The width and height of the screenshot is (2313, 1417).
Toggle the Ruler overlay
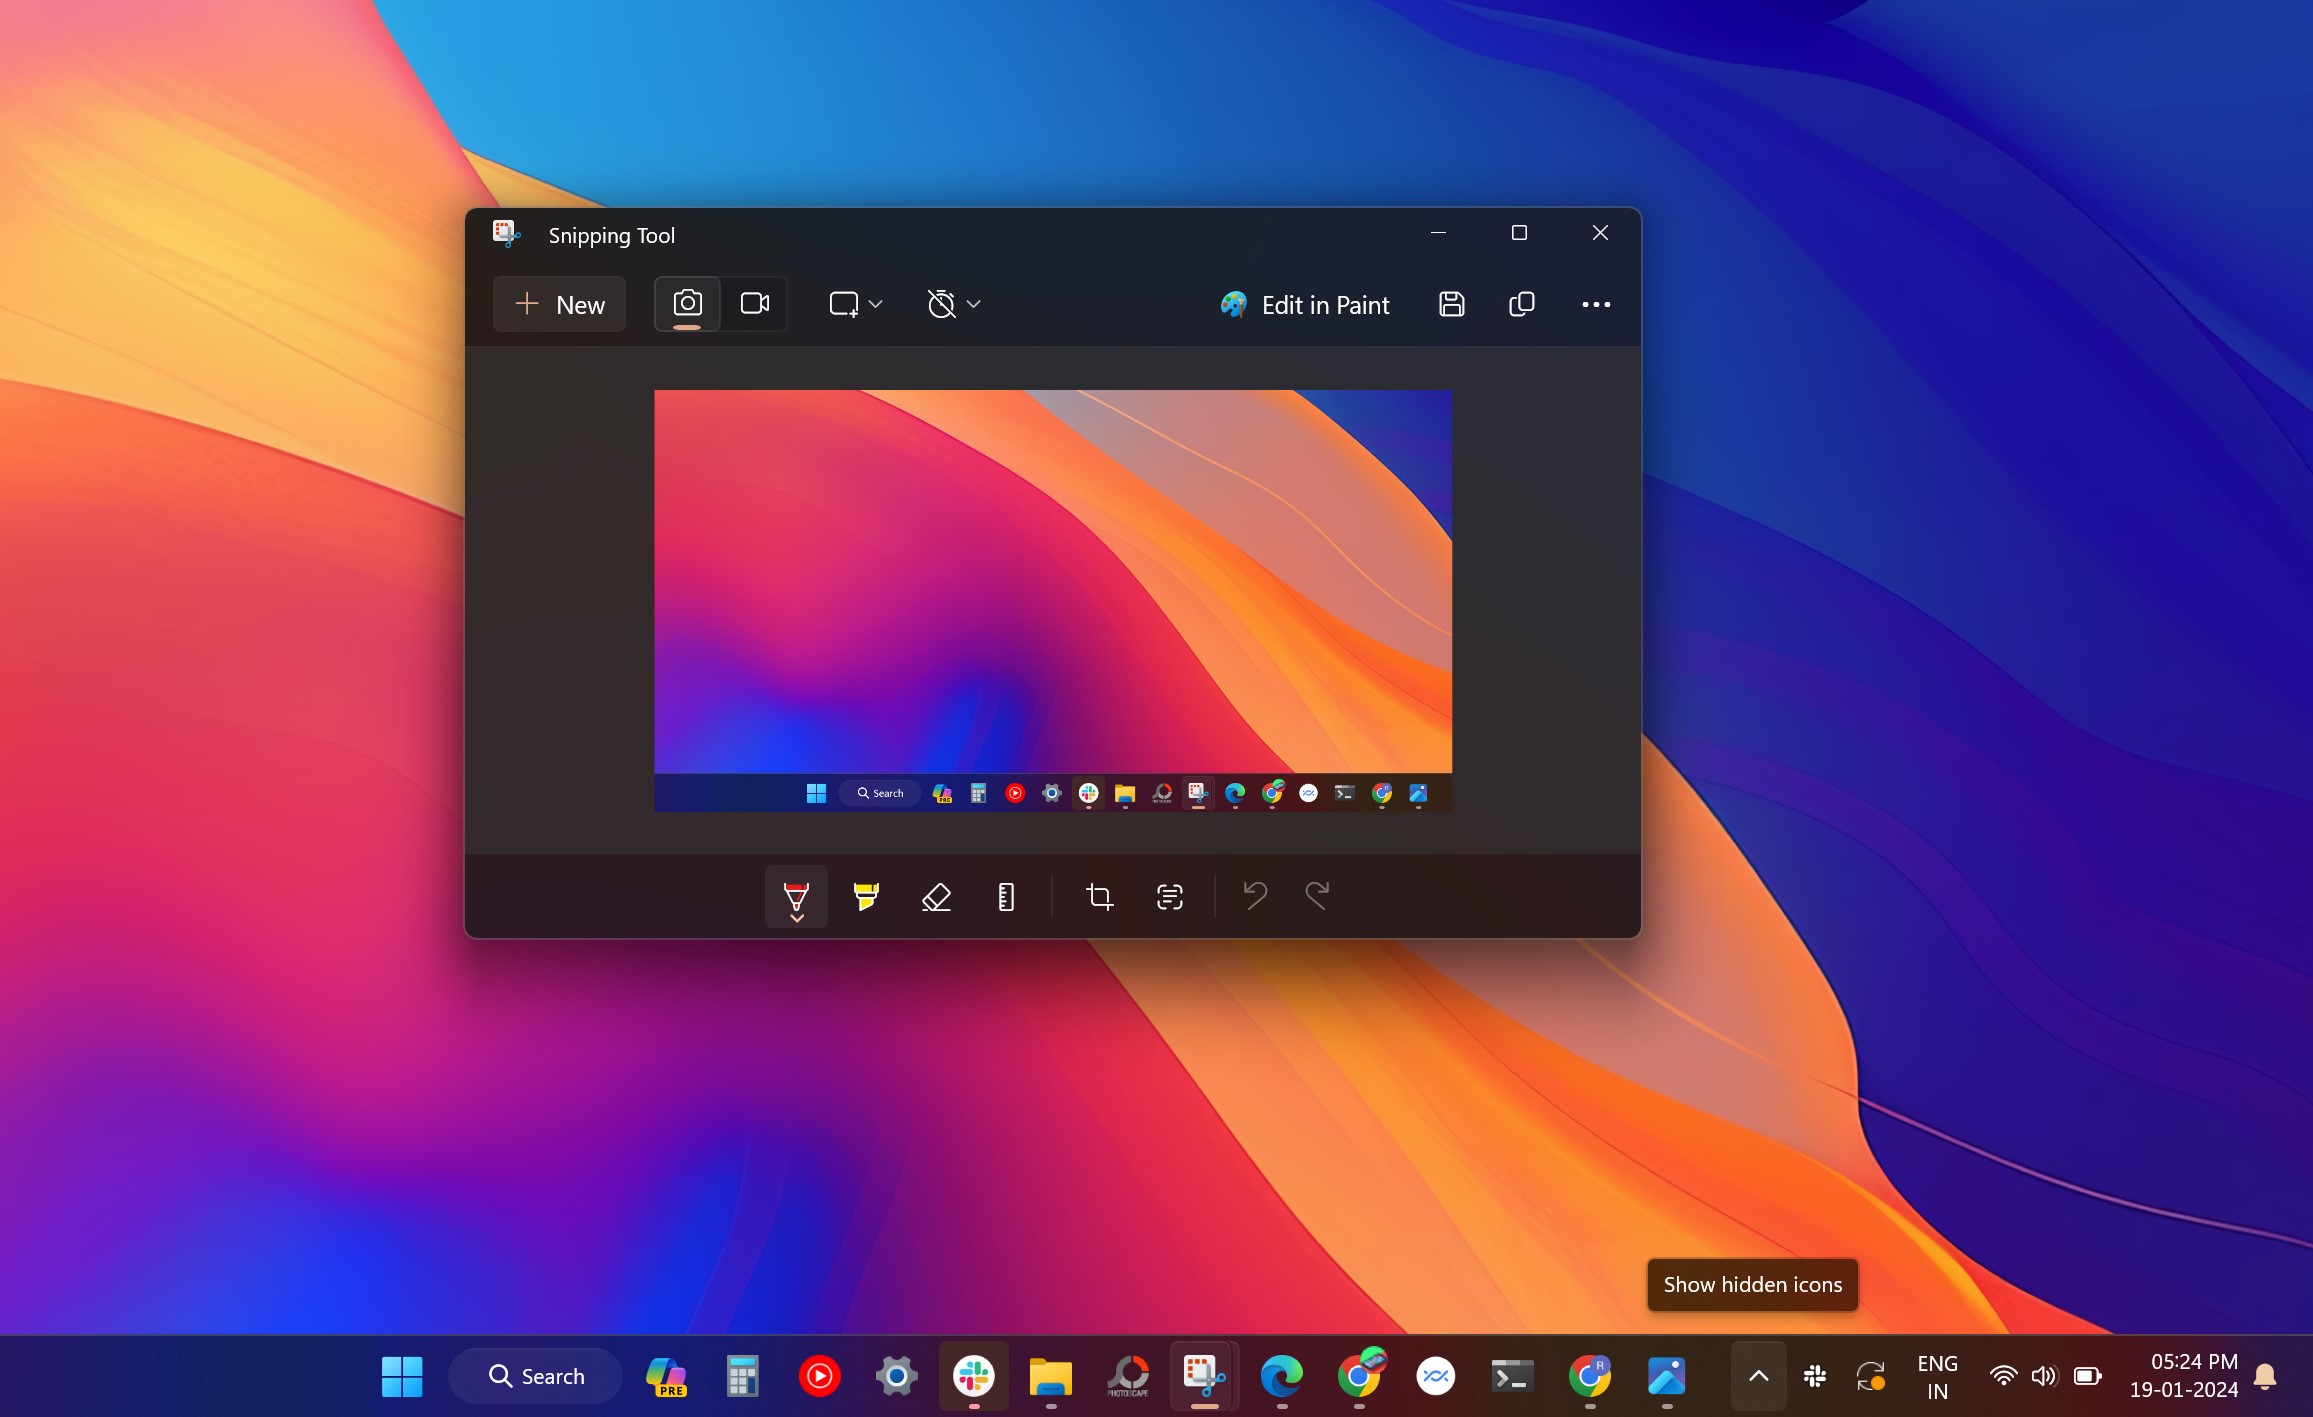(1005, 896)
